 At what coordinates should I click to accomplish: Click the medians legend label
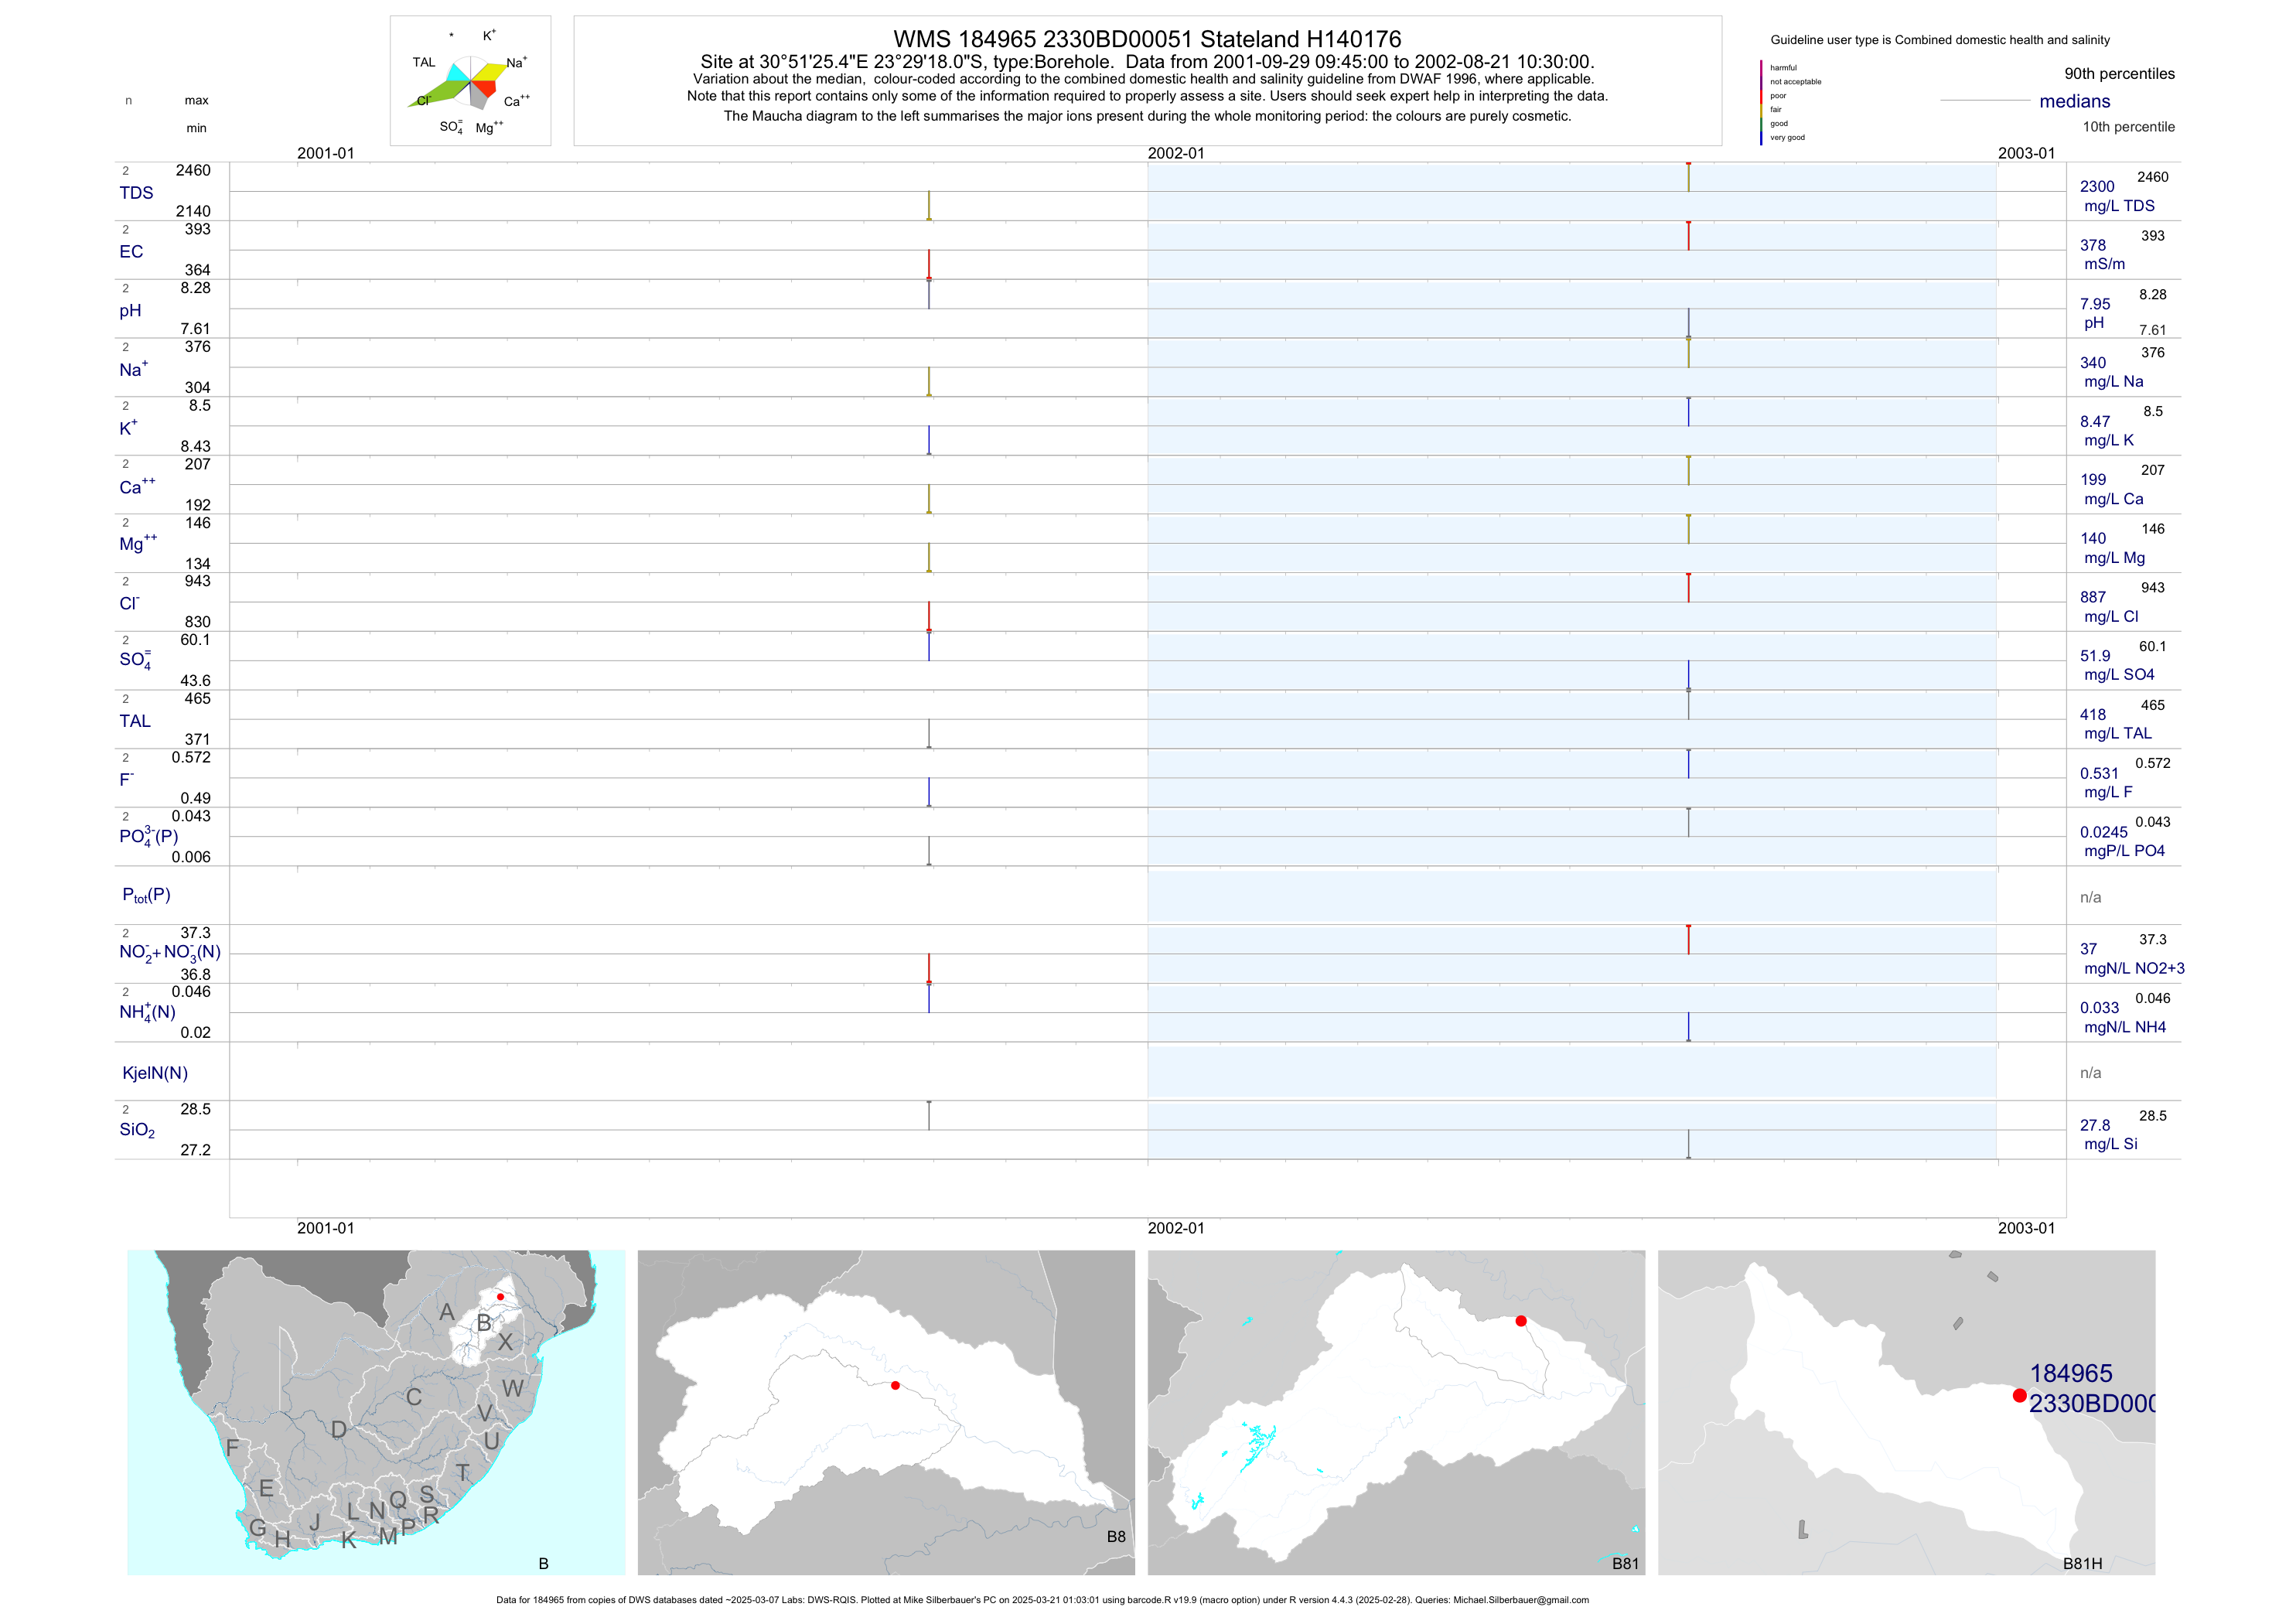(x=2075, y=101)
